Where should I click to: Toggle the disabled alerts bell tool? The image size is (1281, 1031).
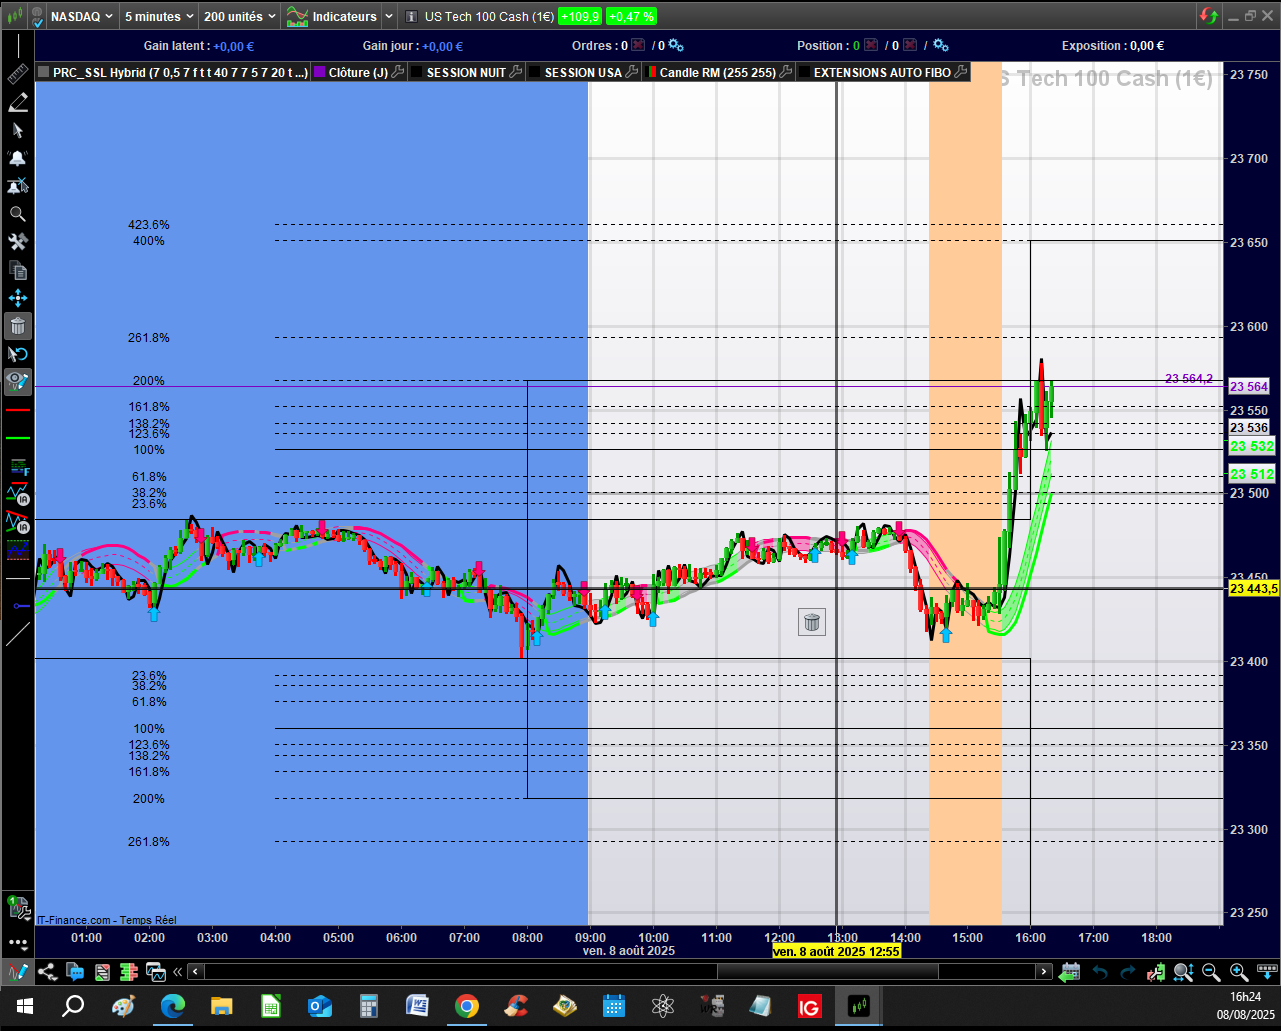tap(18, 186)
